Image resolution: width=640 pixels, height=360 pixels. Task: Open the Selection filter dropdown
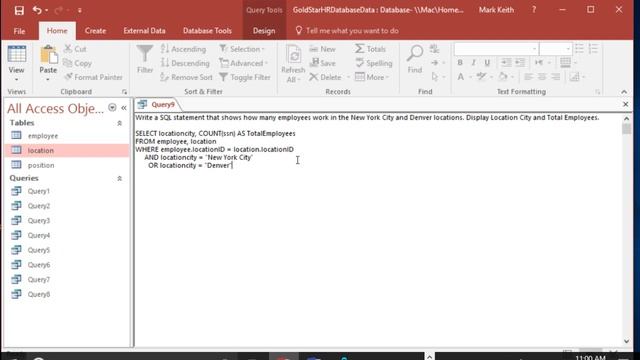(242, 49)
